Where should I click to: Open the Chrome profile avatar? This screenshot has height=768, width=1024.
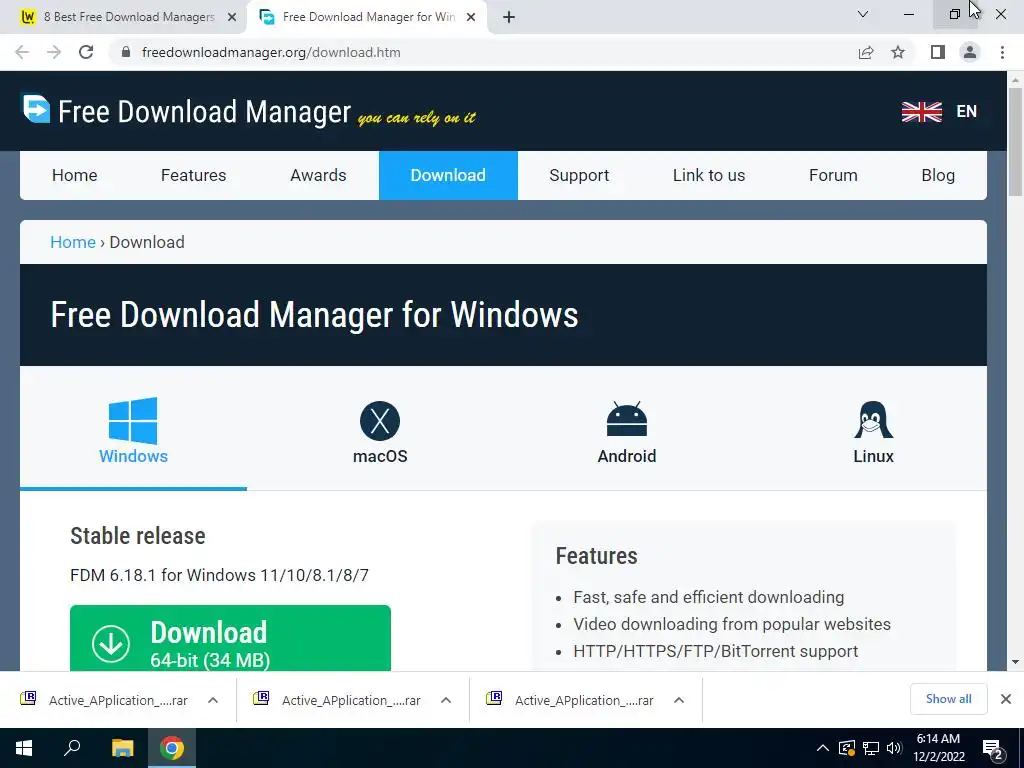pyautogui.click(x=970, y=52)
